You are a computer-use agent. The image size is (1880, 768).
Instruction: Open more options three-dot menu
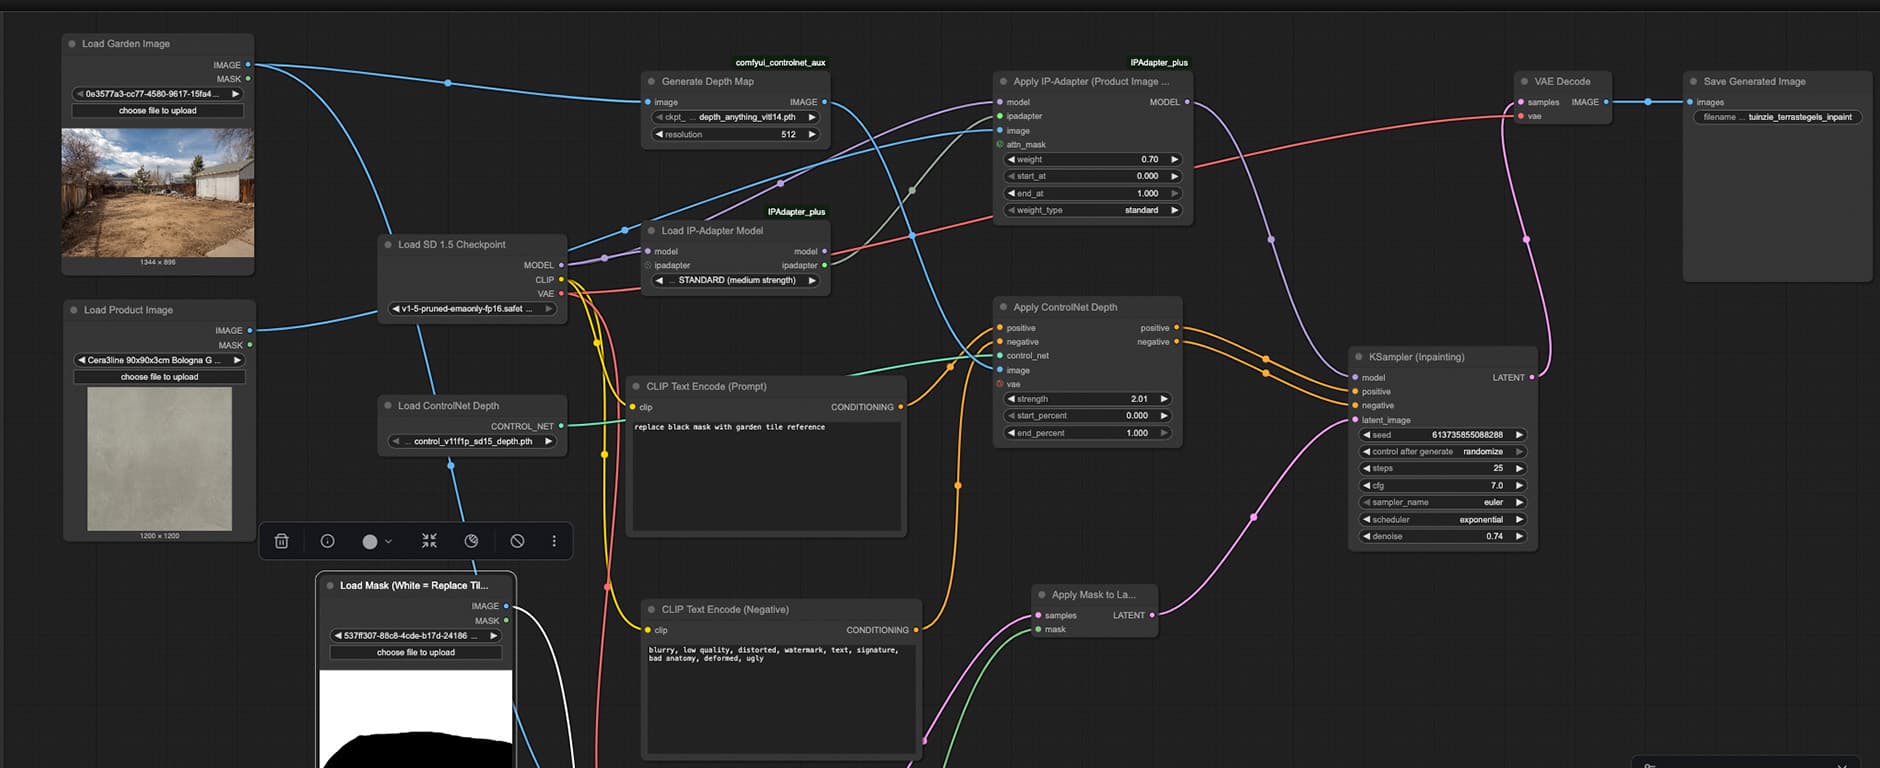554,541
